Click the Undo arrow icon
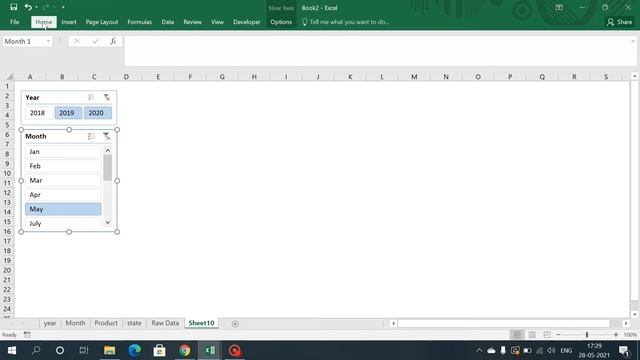Image resolution: width=640 pixels, height=360 pixels. tap(28, 7)
